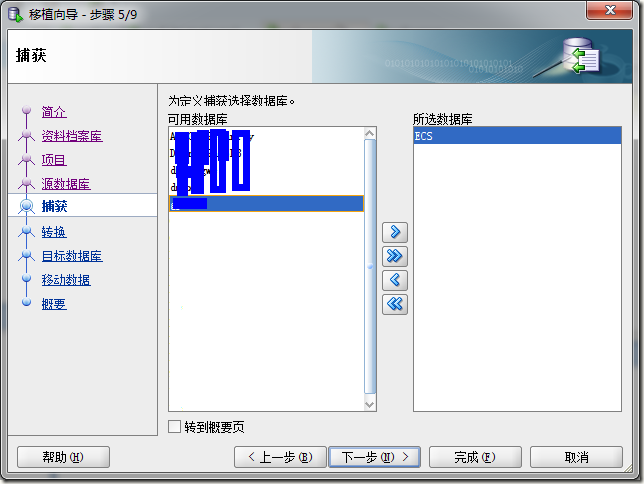
Task: Go to the 项目 step
Action: coord(54,160)
